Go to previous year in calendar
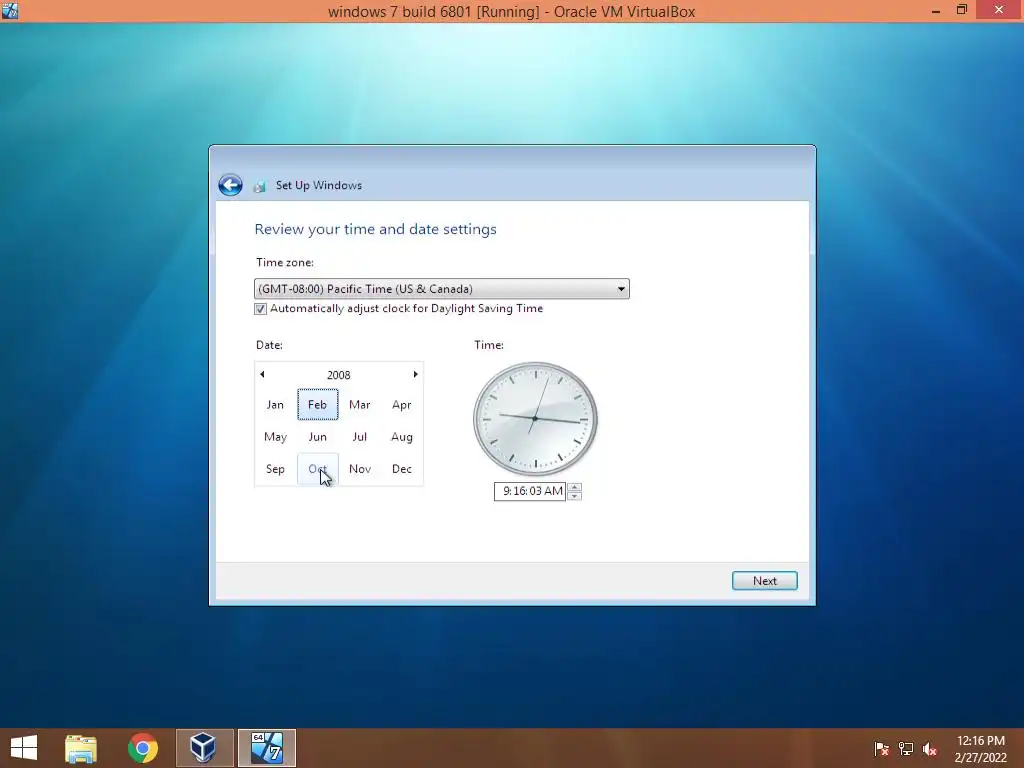This screenshot has width=1024, height=768. [263, 374]
